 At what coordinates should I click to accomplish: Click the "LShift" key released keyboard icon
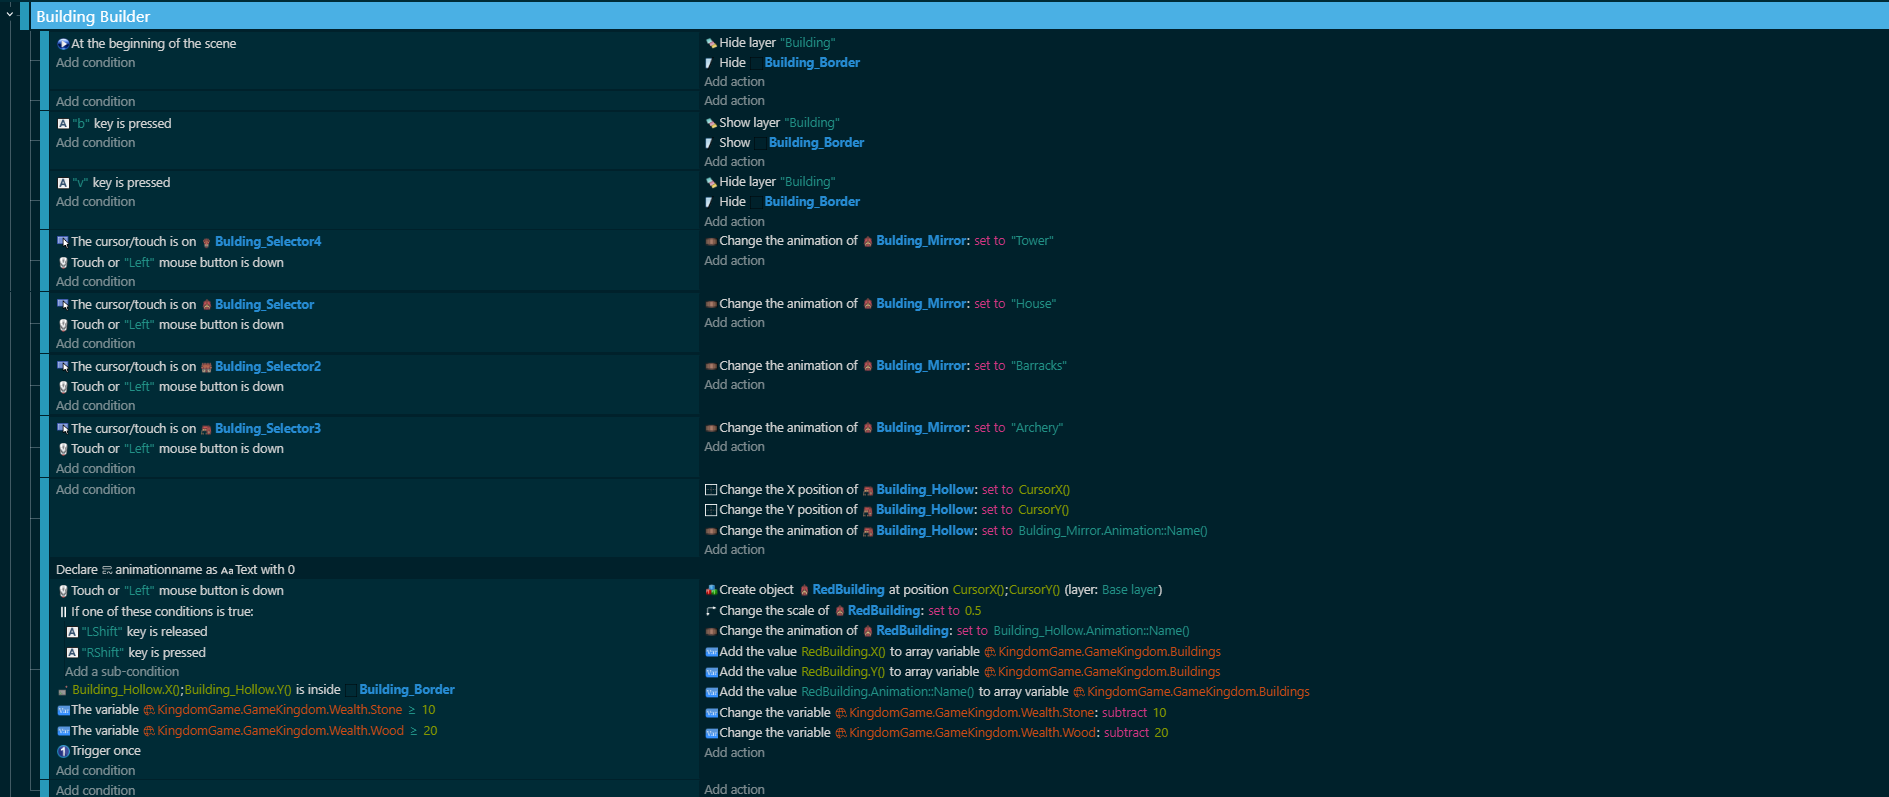pos(72,632)
